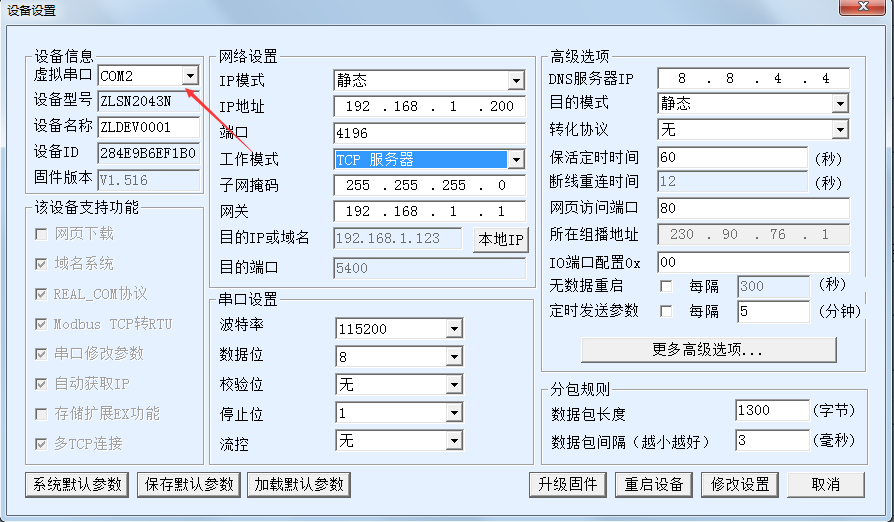Expand the 流控 dropdown
The width and height of the screenshot is (894, 522).
click(x=454, y=441)
